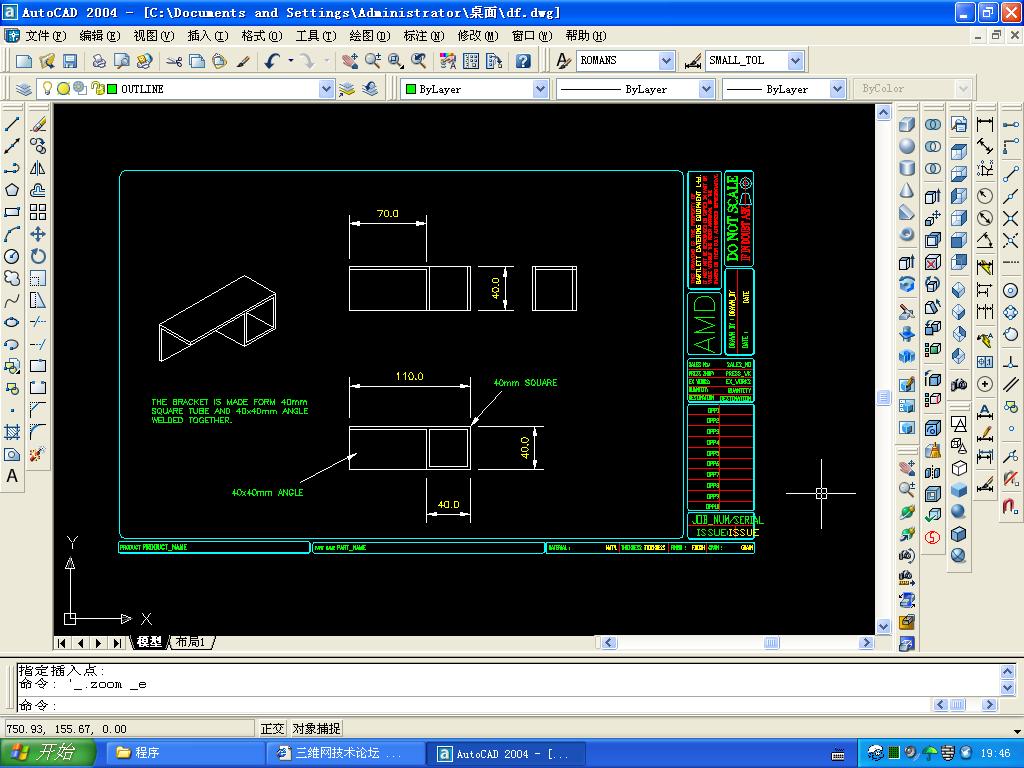Click the Layer Previous icon
Image resolution: width=1024 pixels, height=768 pixels.
[370, 89]
